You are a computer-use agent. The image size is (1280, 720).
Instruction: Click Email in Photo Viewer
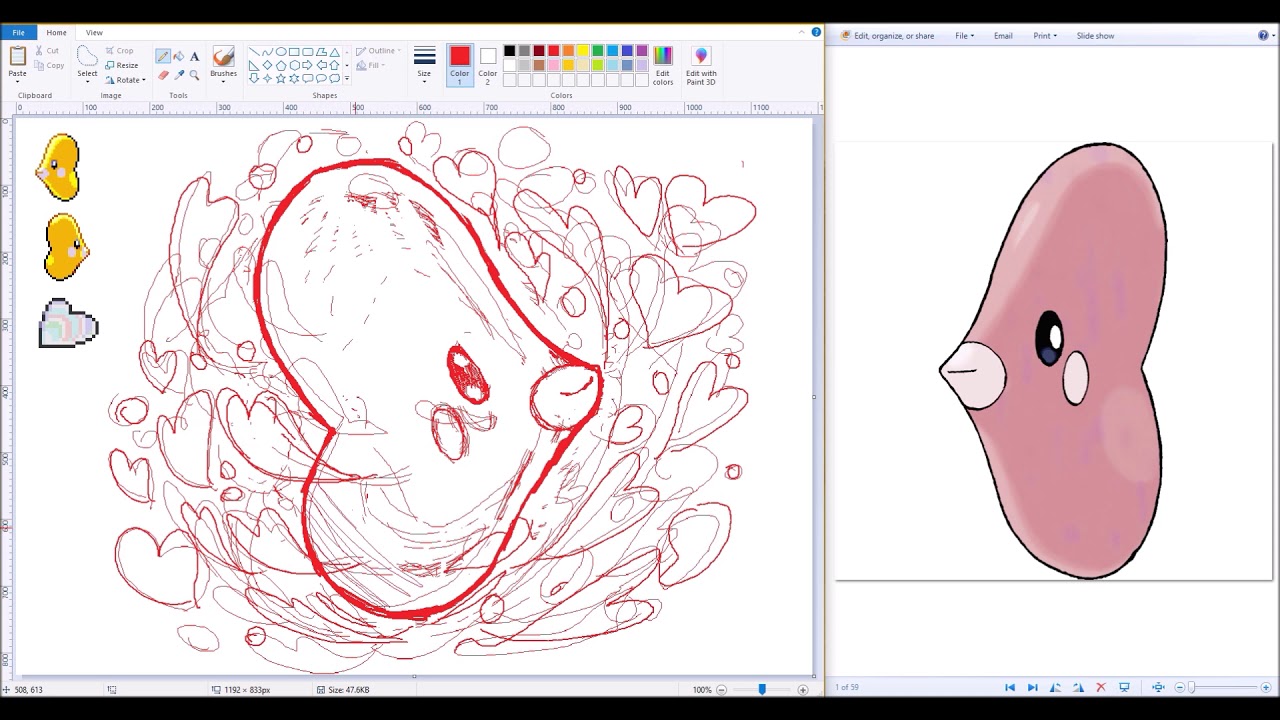[x=1003, y=36]
